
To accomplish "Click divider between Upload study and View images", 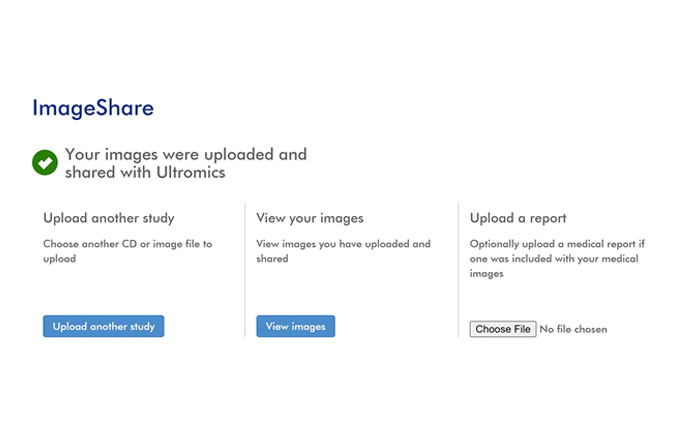I will coord(245,270).
